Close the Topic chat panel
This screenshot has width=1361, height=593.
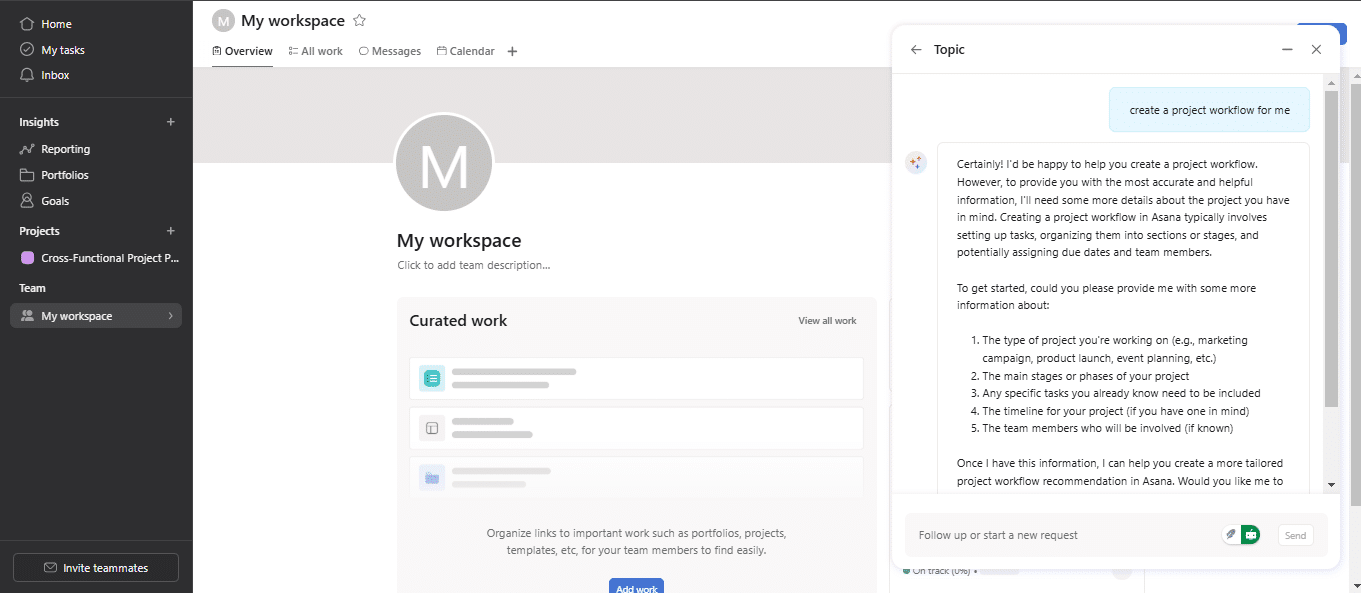1316,49
